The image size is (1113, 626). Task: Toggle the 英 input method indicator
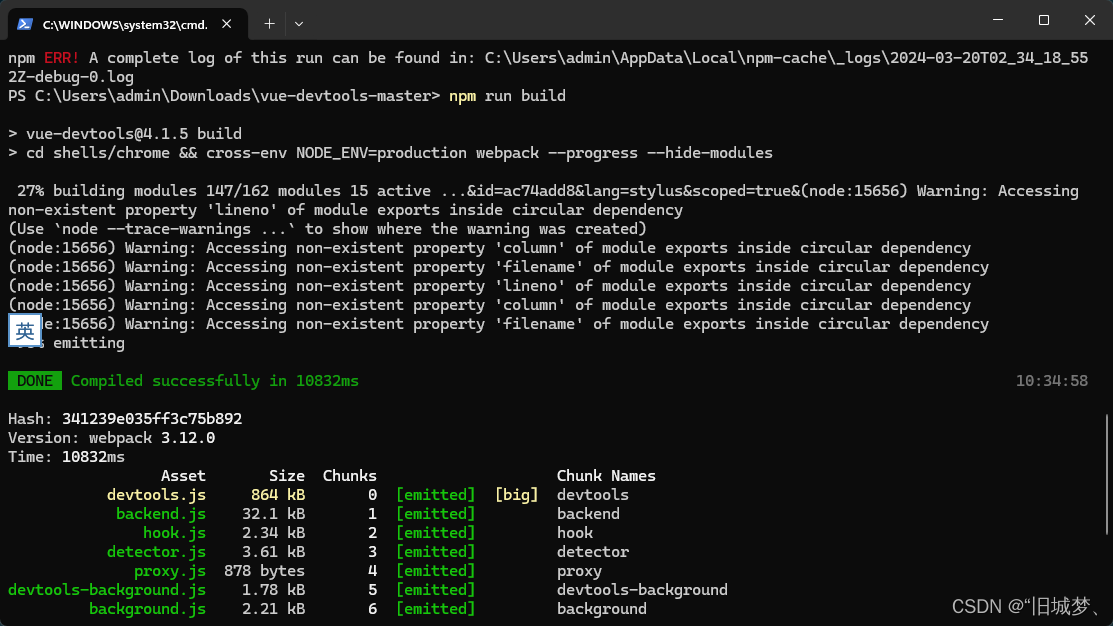(x=25, y=331)
